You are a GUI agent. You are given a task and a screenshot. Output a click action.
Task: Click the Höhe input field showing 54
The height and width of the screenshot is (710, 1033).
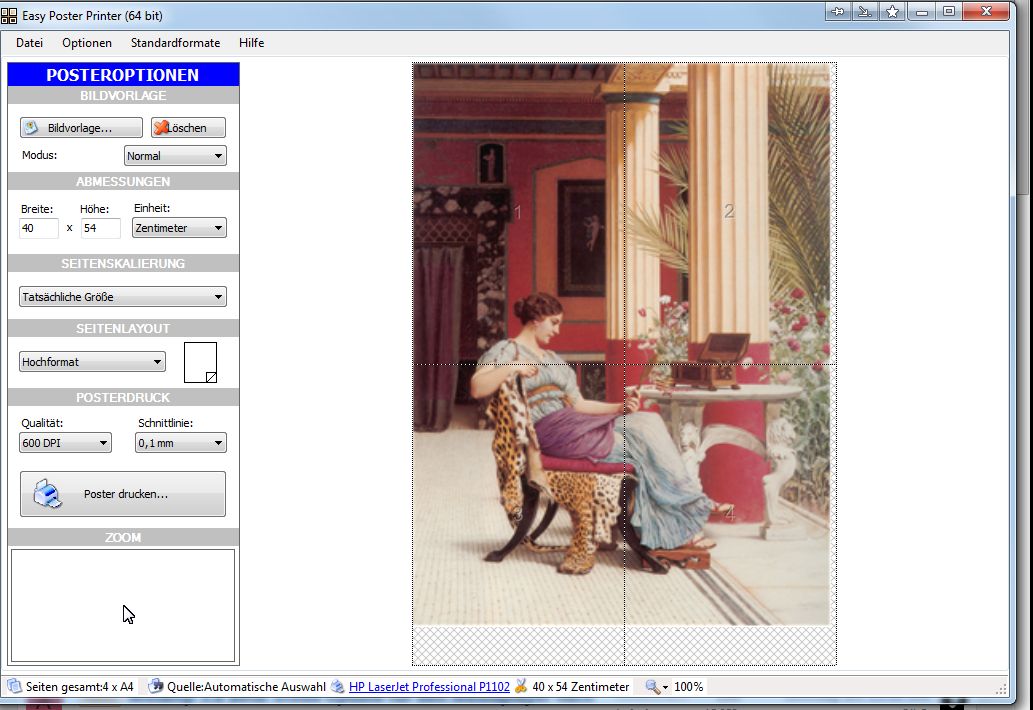(x=101, y=228)
